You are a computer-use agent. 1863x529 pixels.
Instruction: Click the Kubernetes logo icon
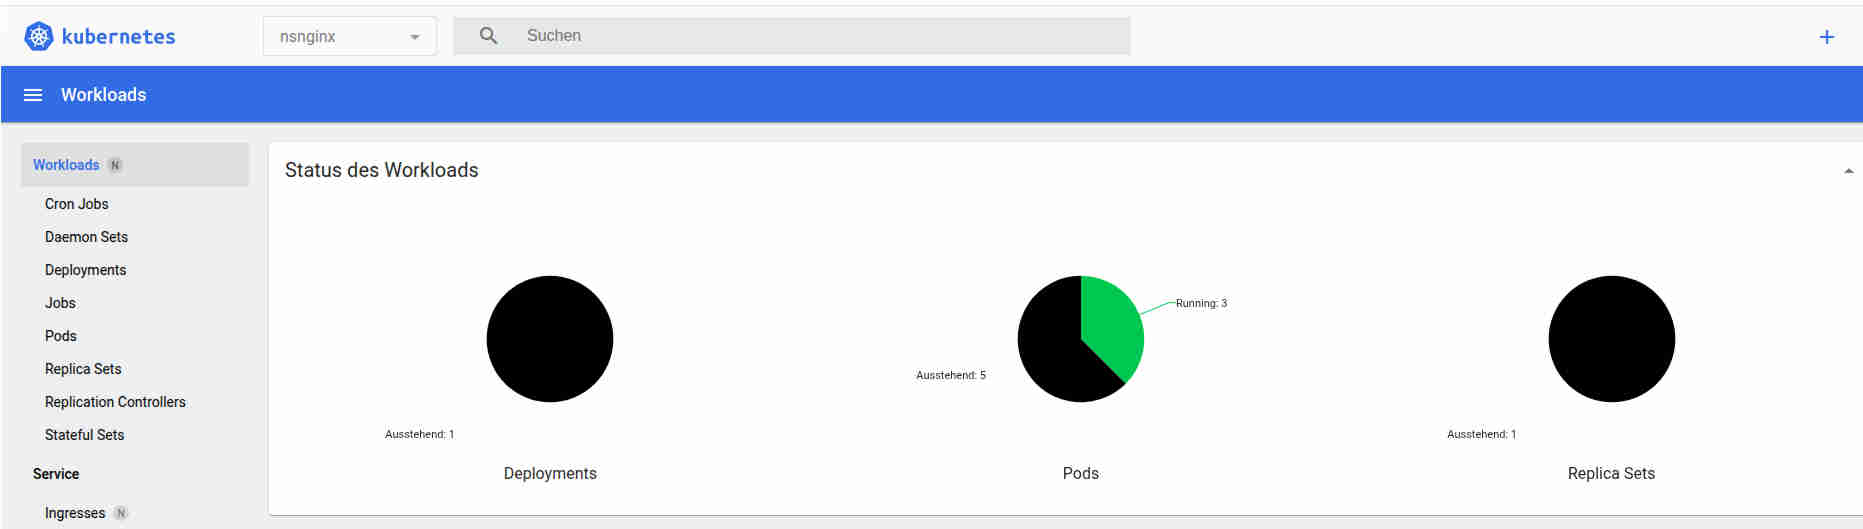click(39, 37)
